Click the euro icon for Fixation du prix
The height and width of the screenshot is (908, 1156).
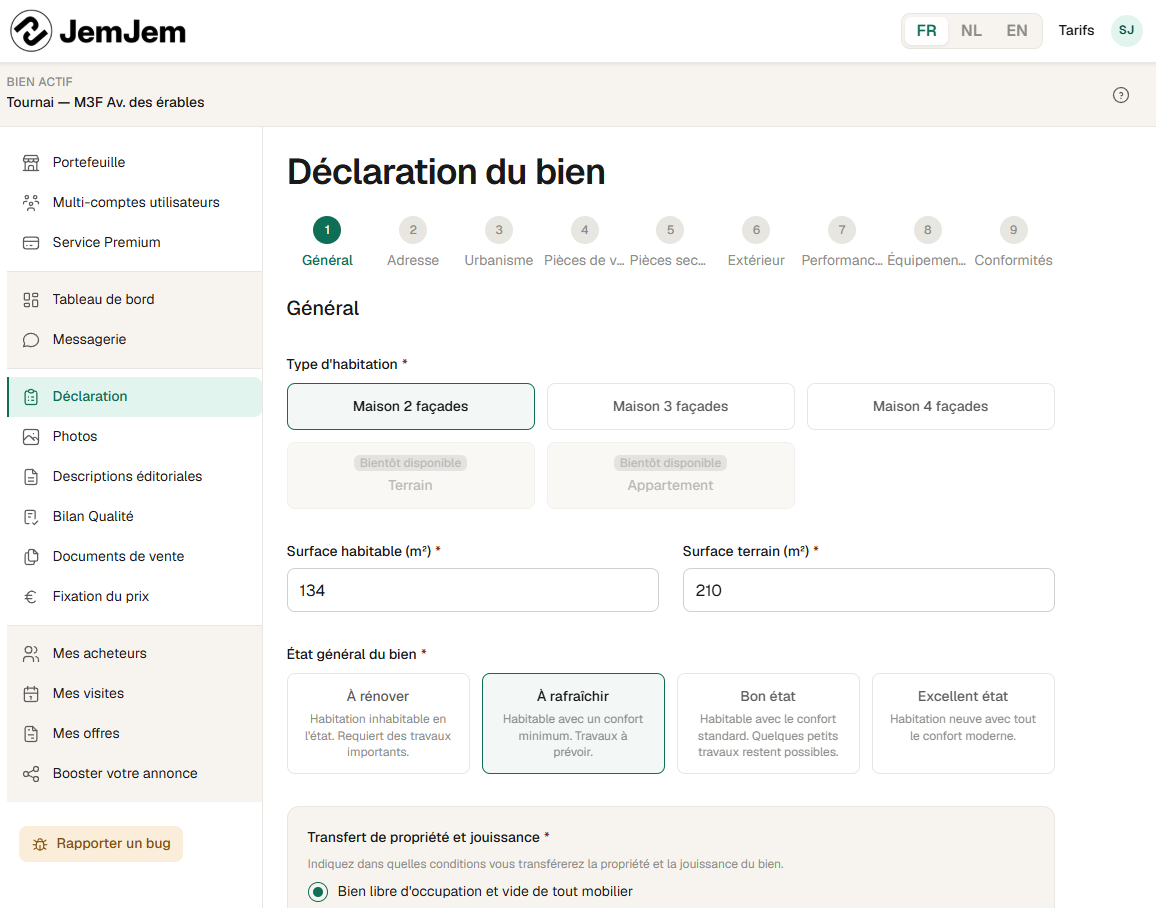[31, 597]
